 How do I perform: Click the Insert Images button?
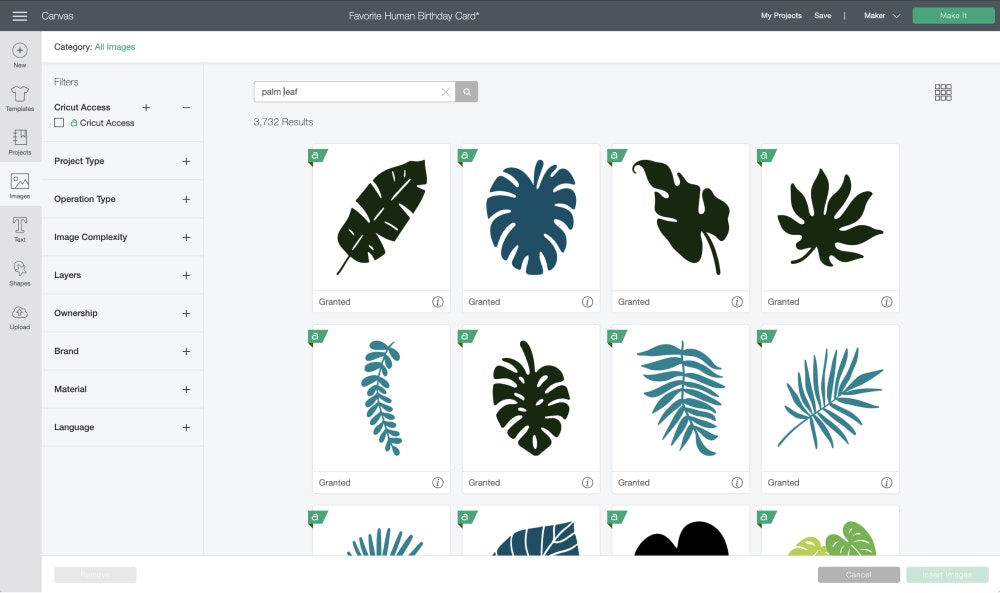tap(947, 575)
